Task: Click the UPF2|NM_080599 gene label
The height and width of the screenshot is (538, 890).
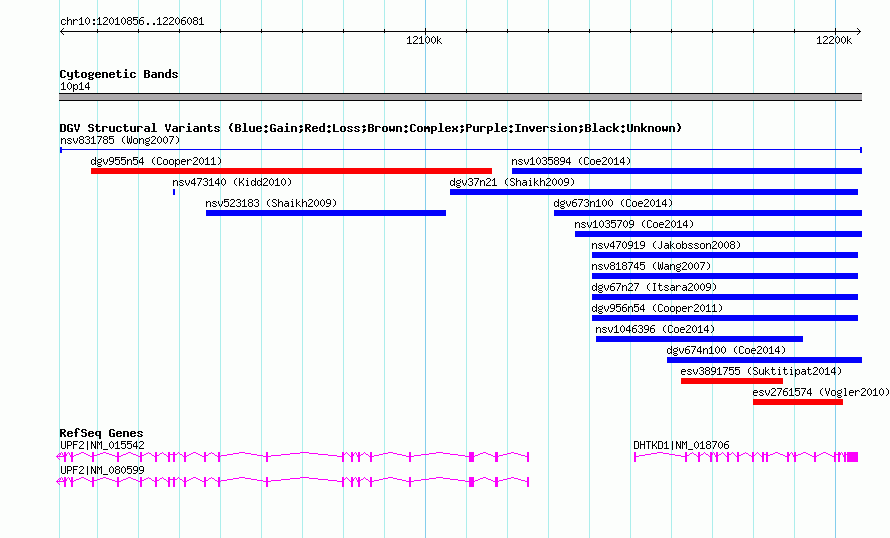Action: 102,470
